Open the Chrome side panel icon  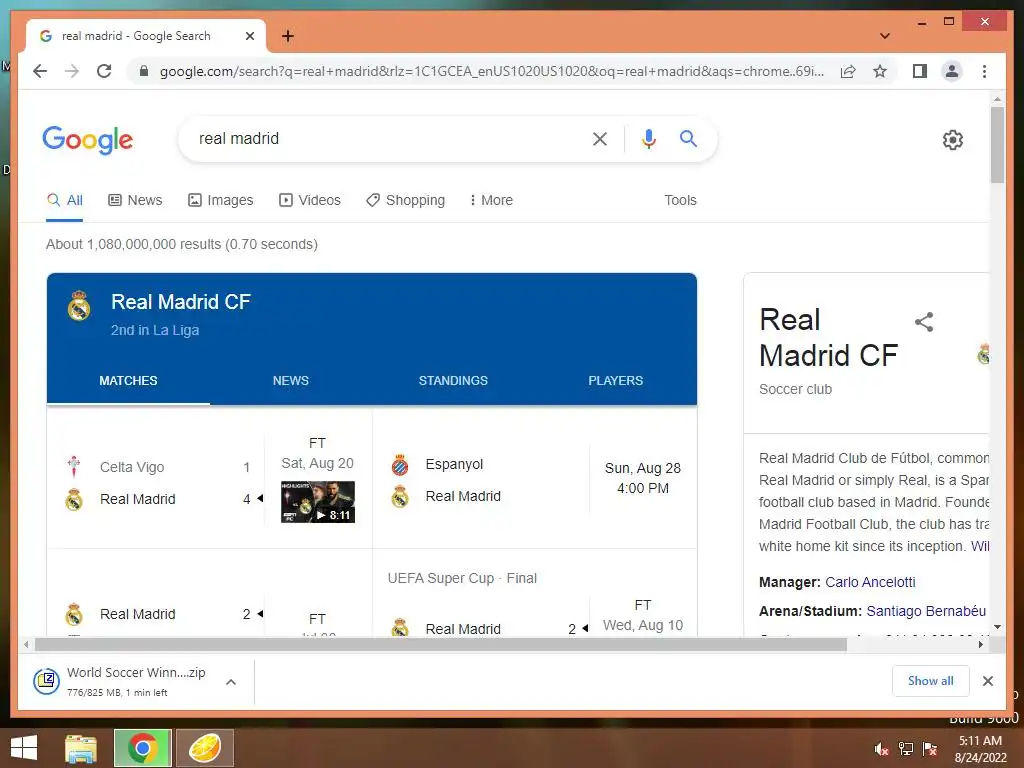(x=920, y=71)
